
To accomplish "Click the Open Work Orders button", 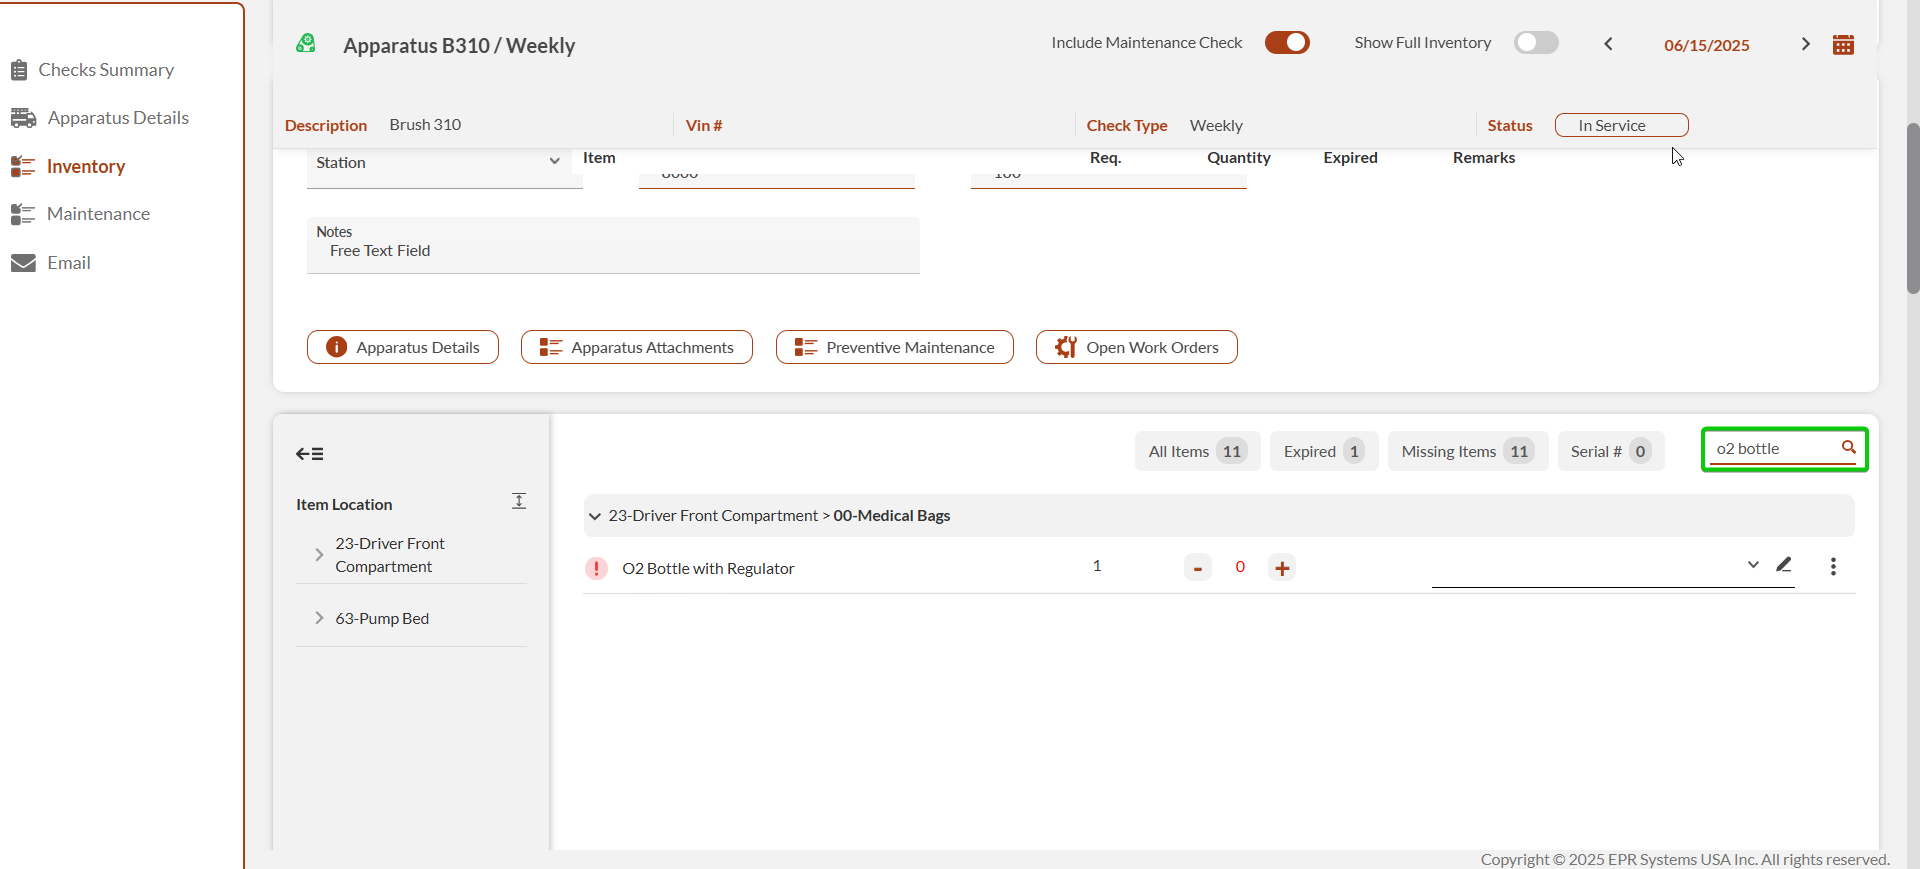I will tap(1136, 348).
